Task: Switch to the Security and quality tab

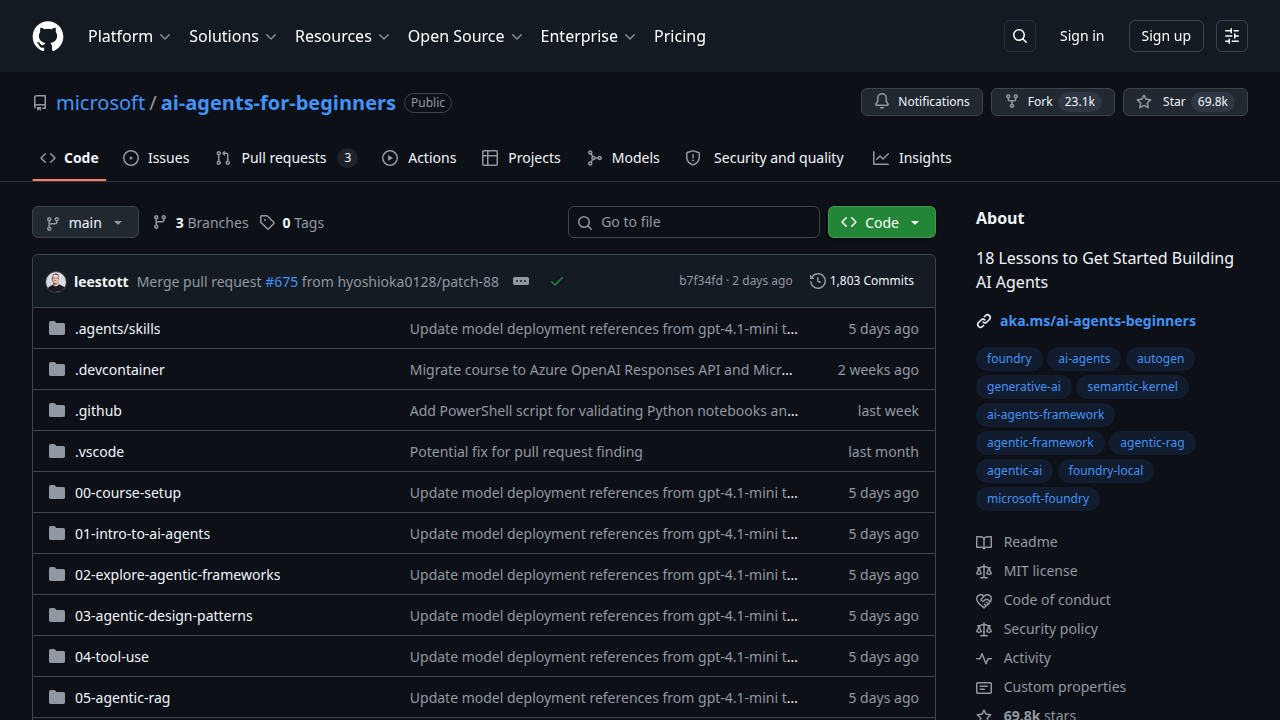Action: (765, 158)
